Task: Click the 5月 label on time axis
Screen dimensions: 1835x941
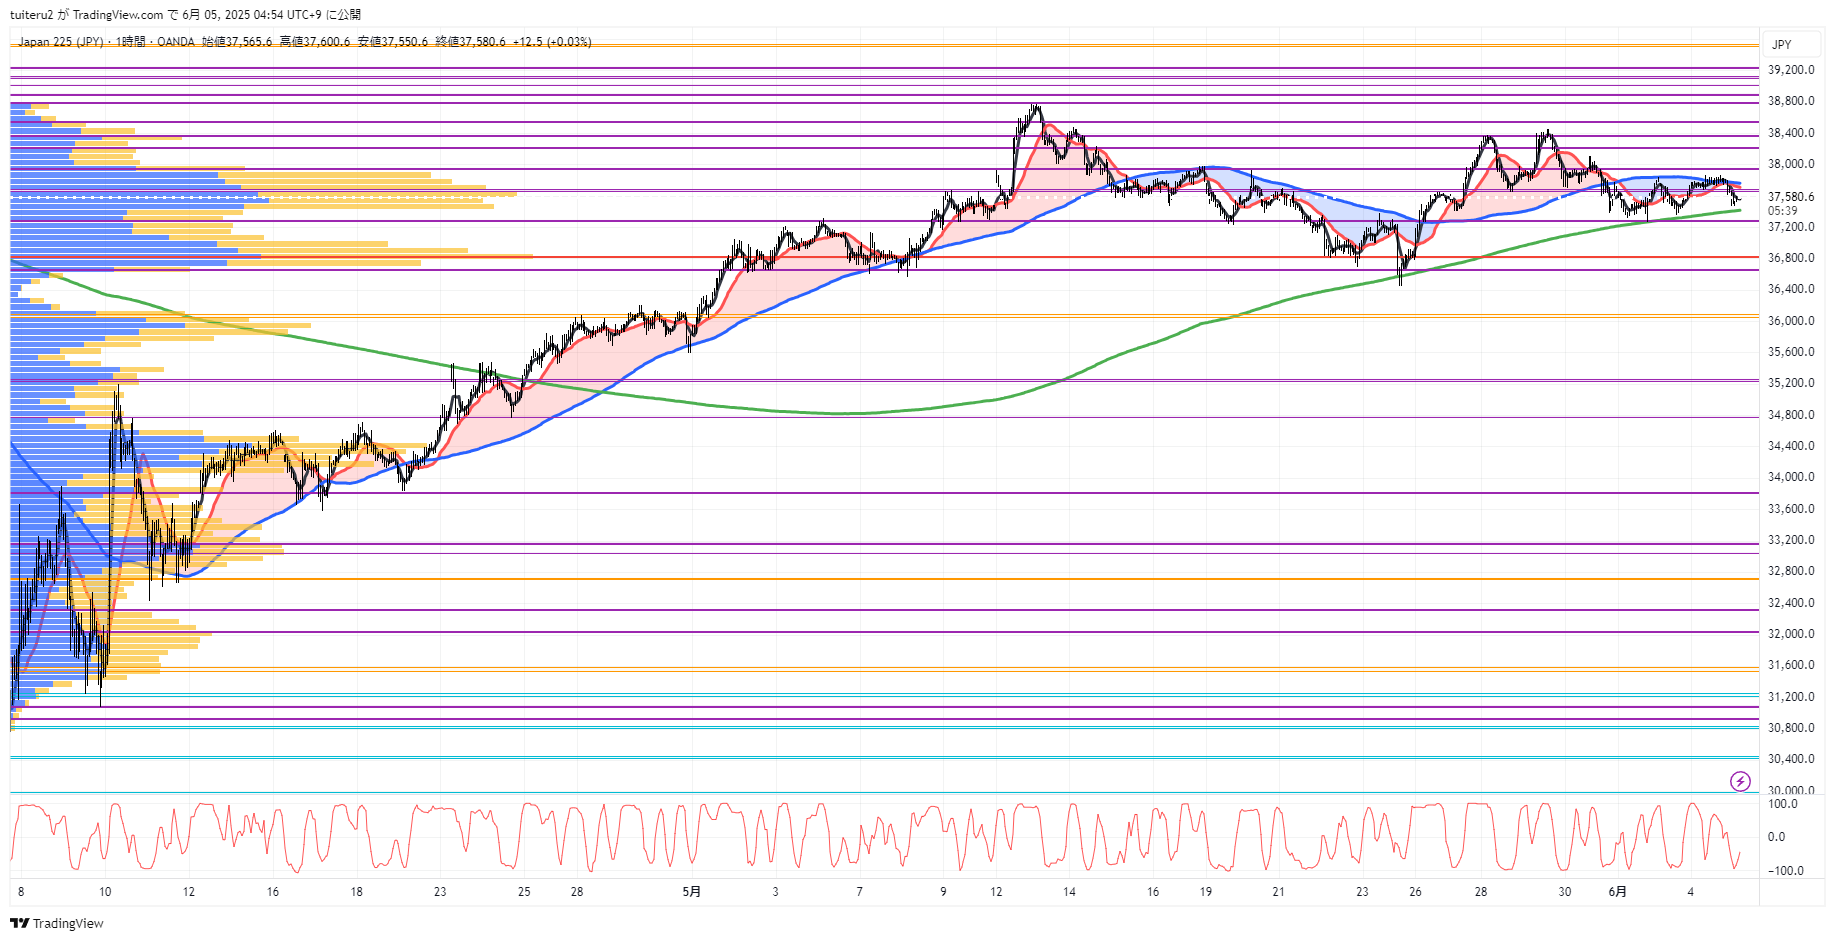Action: [x=691, y=891]
